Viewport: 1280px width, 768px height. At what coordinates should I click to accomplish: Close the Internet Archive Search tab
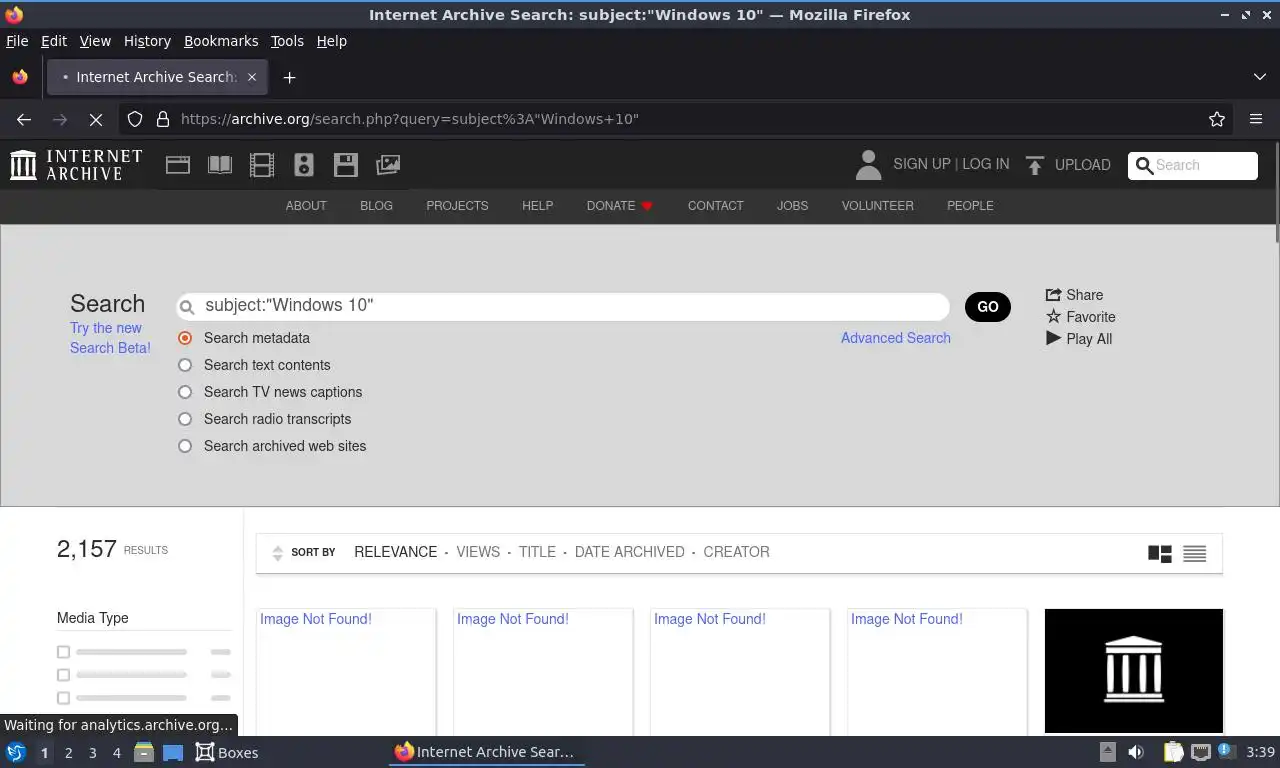252,77
